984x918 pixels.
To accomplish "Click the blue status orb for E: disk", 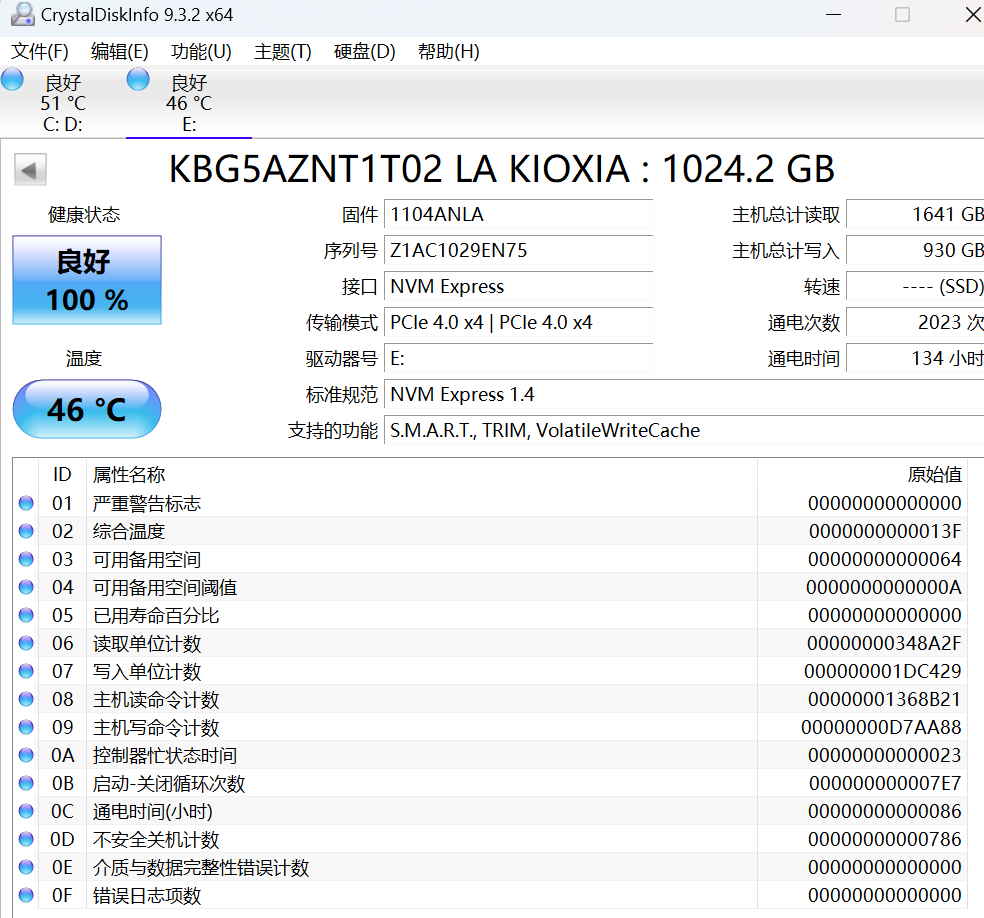I will click(x=138, y=80).
